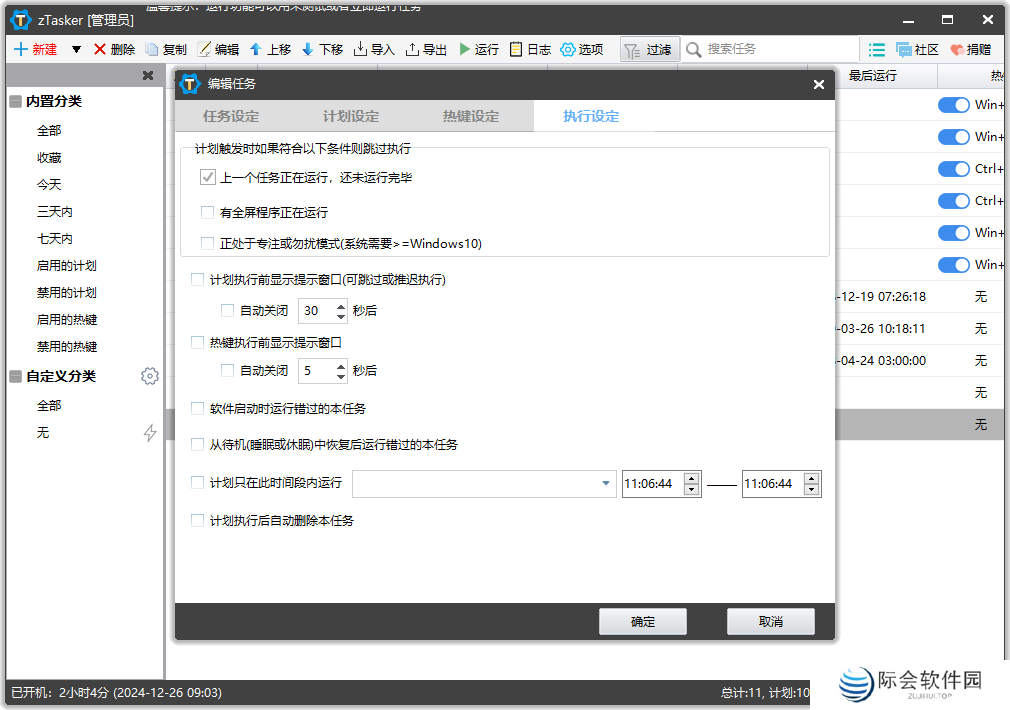
Task: Collapse the 内置分类 section
Action: click(x=14, y=100)
